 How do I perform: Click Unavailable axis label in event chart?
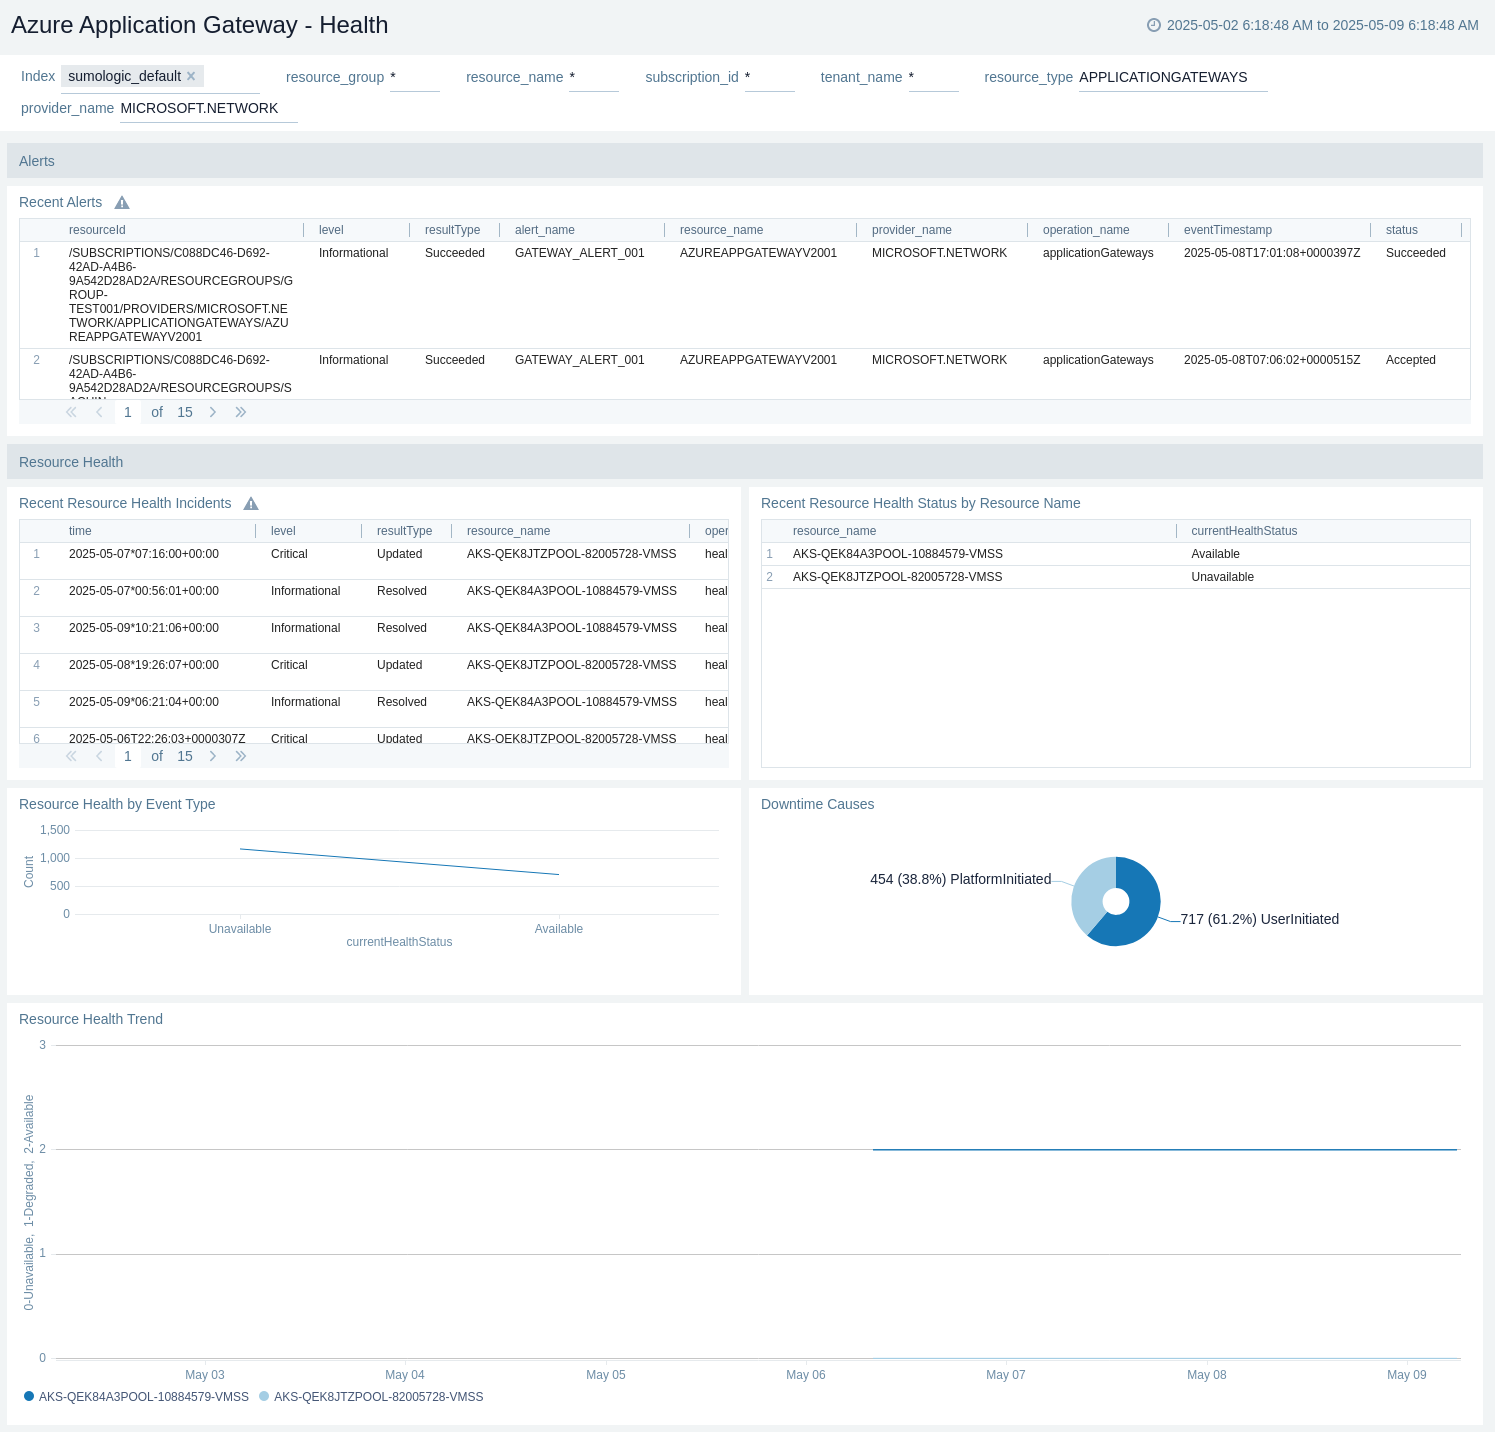240,929
